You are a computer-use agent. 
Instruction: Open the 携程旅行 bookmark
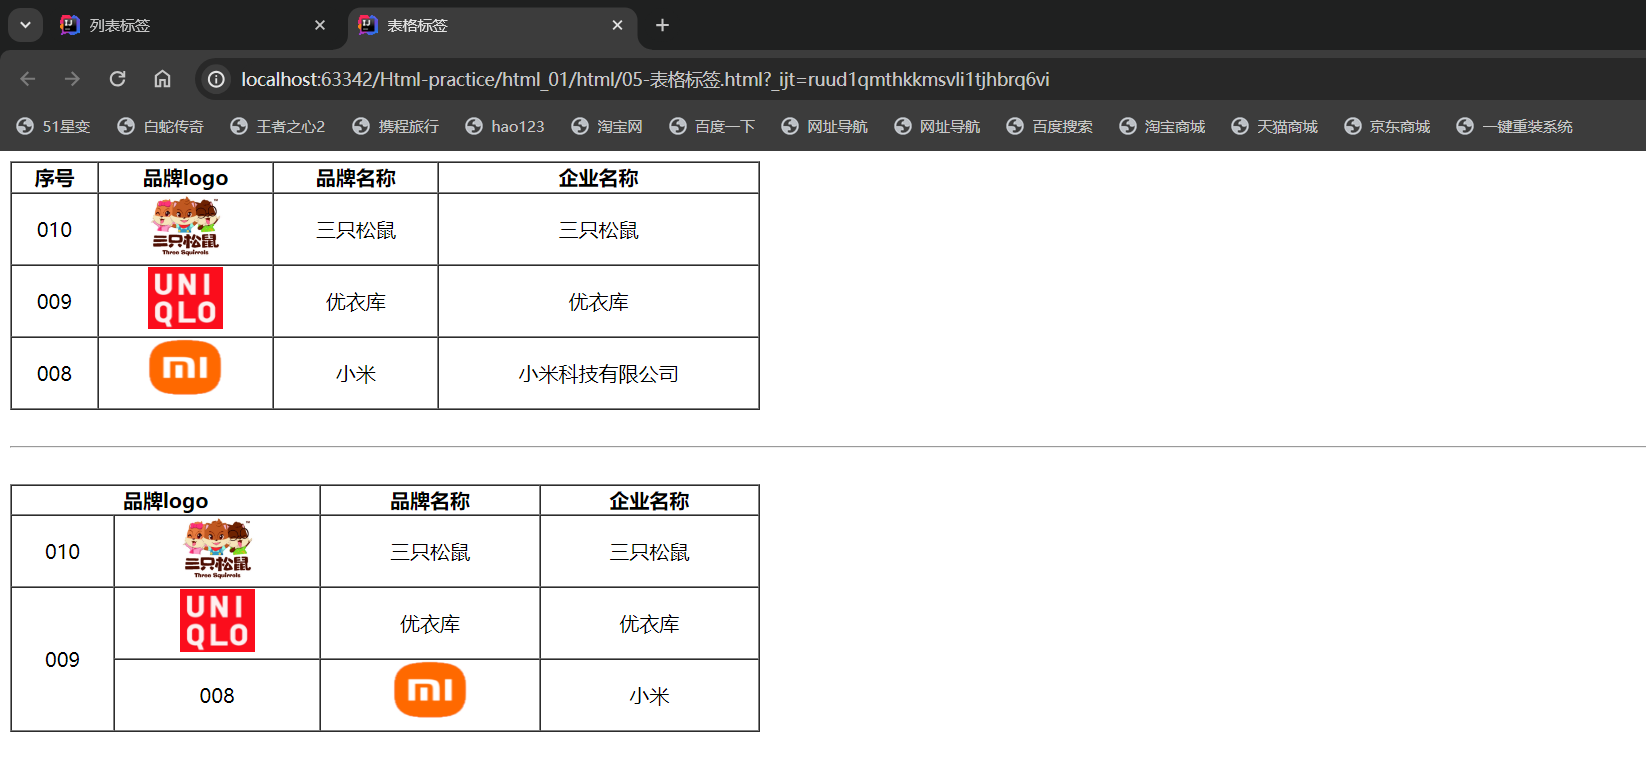pos(396,126)
